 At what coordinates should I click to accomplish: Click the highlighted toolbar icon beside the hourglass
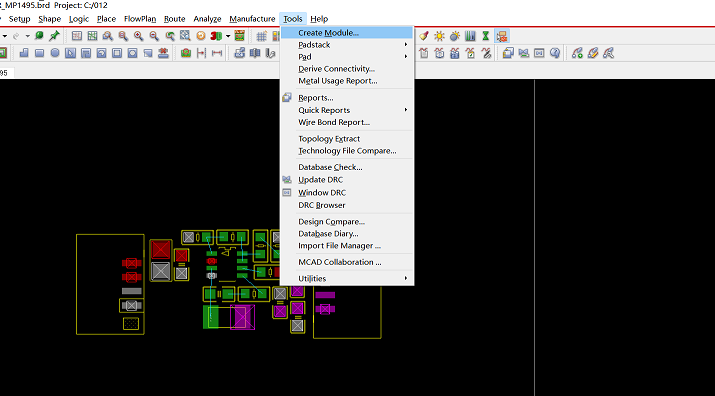click(x=502, y=36)
